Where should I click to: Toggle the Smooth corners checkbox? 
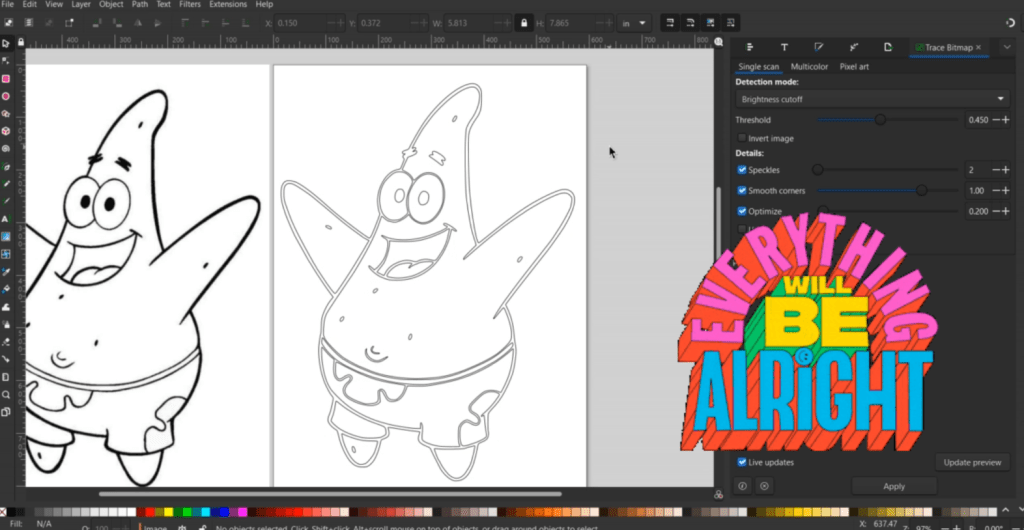[742, 190]
